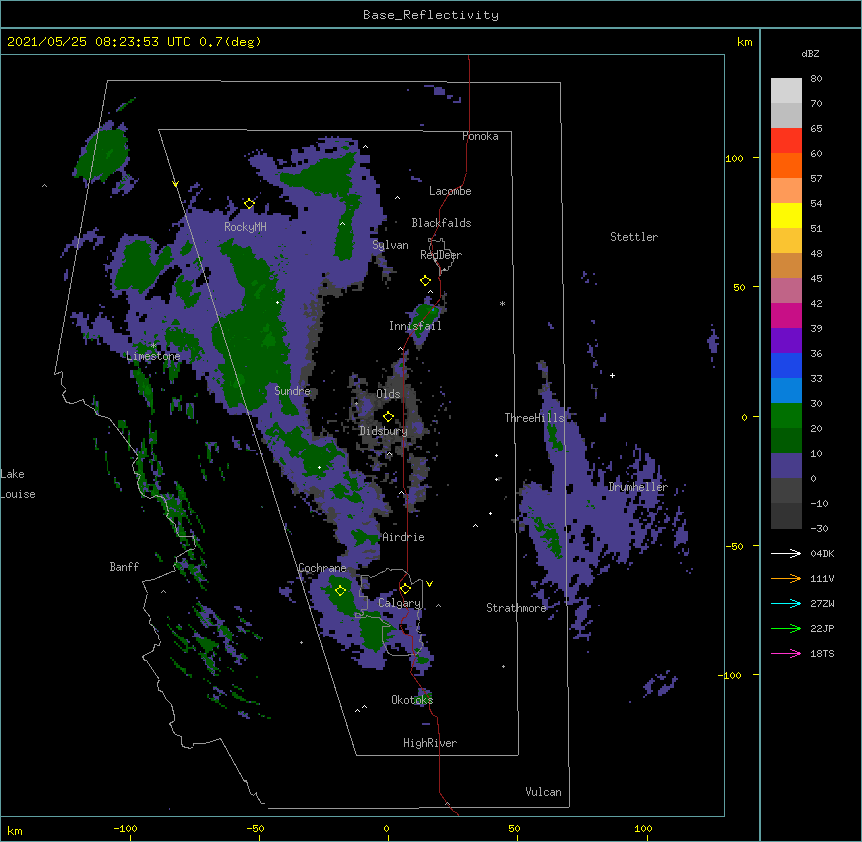Click the Strathmore town label
862x842 pixels.
tap(516, 608)
